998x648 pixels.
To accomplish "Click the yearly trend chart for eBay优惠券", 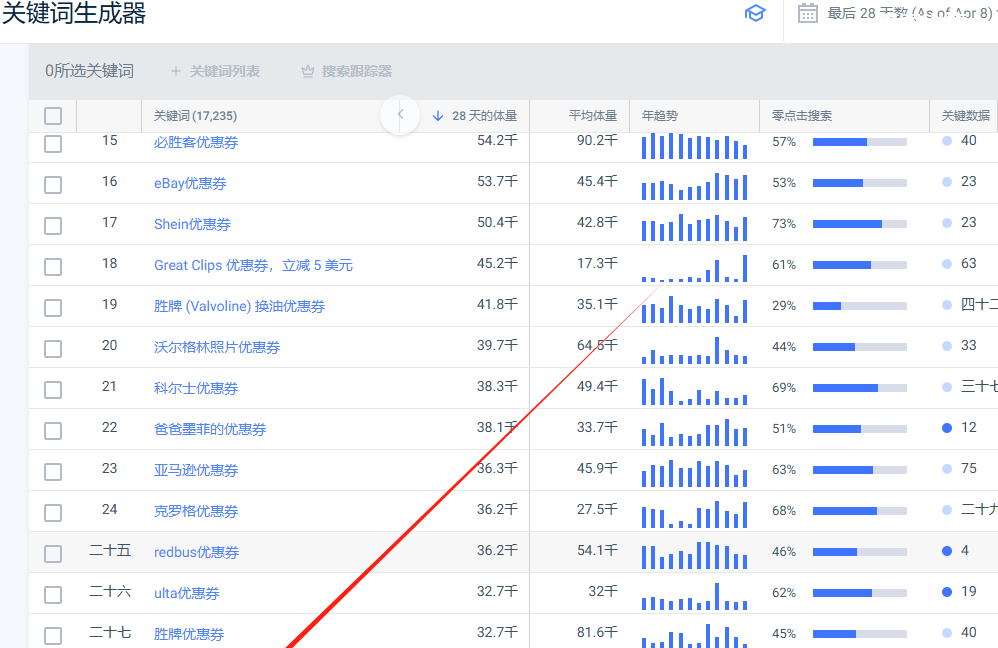I will pyautogui.click(x=694, y=187).
